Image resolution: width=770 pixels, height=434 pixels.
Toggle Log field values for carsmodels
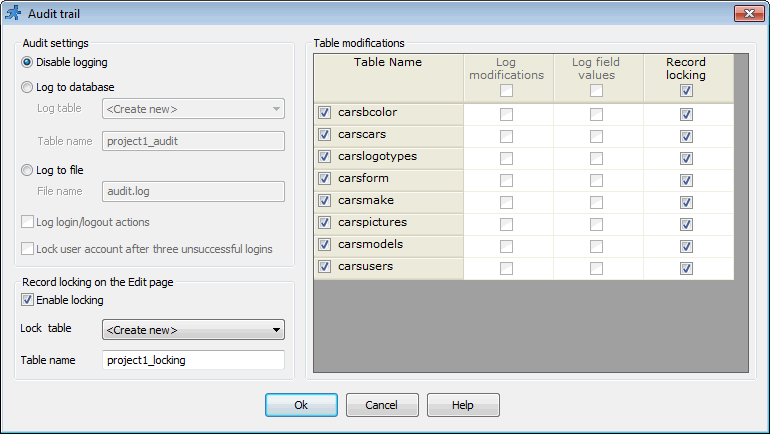(596, 246)
